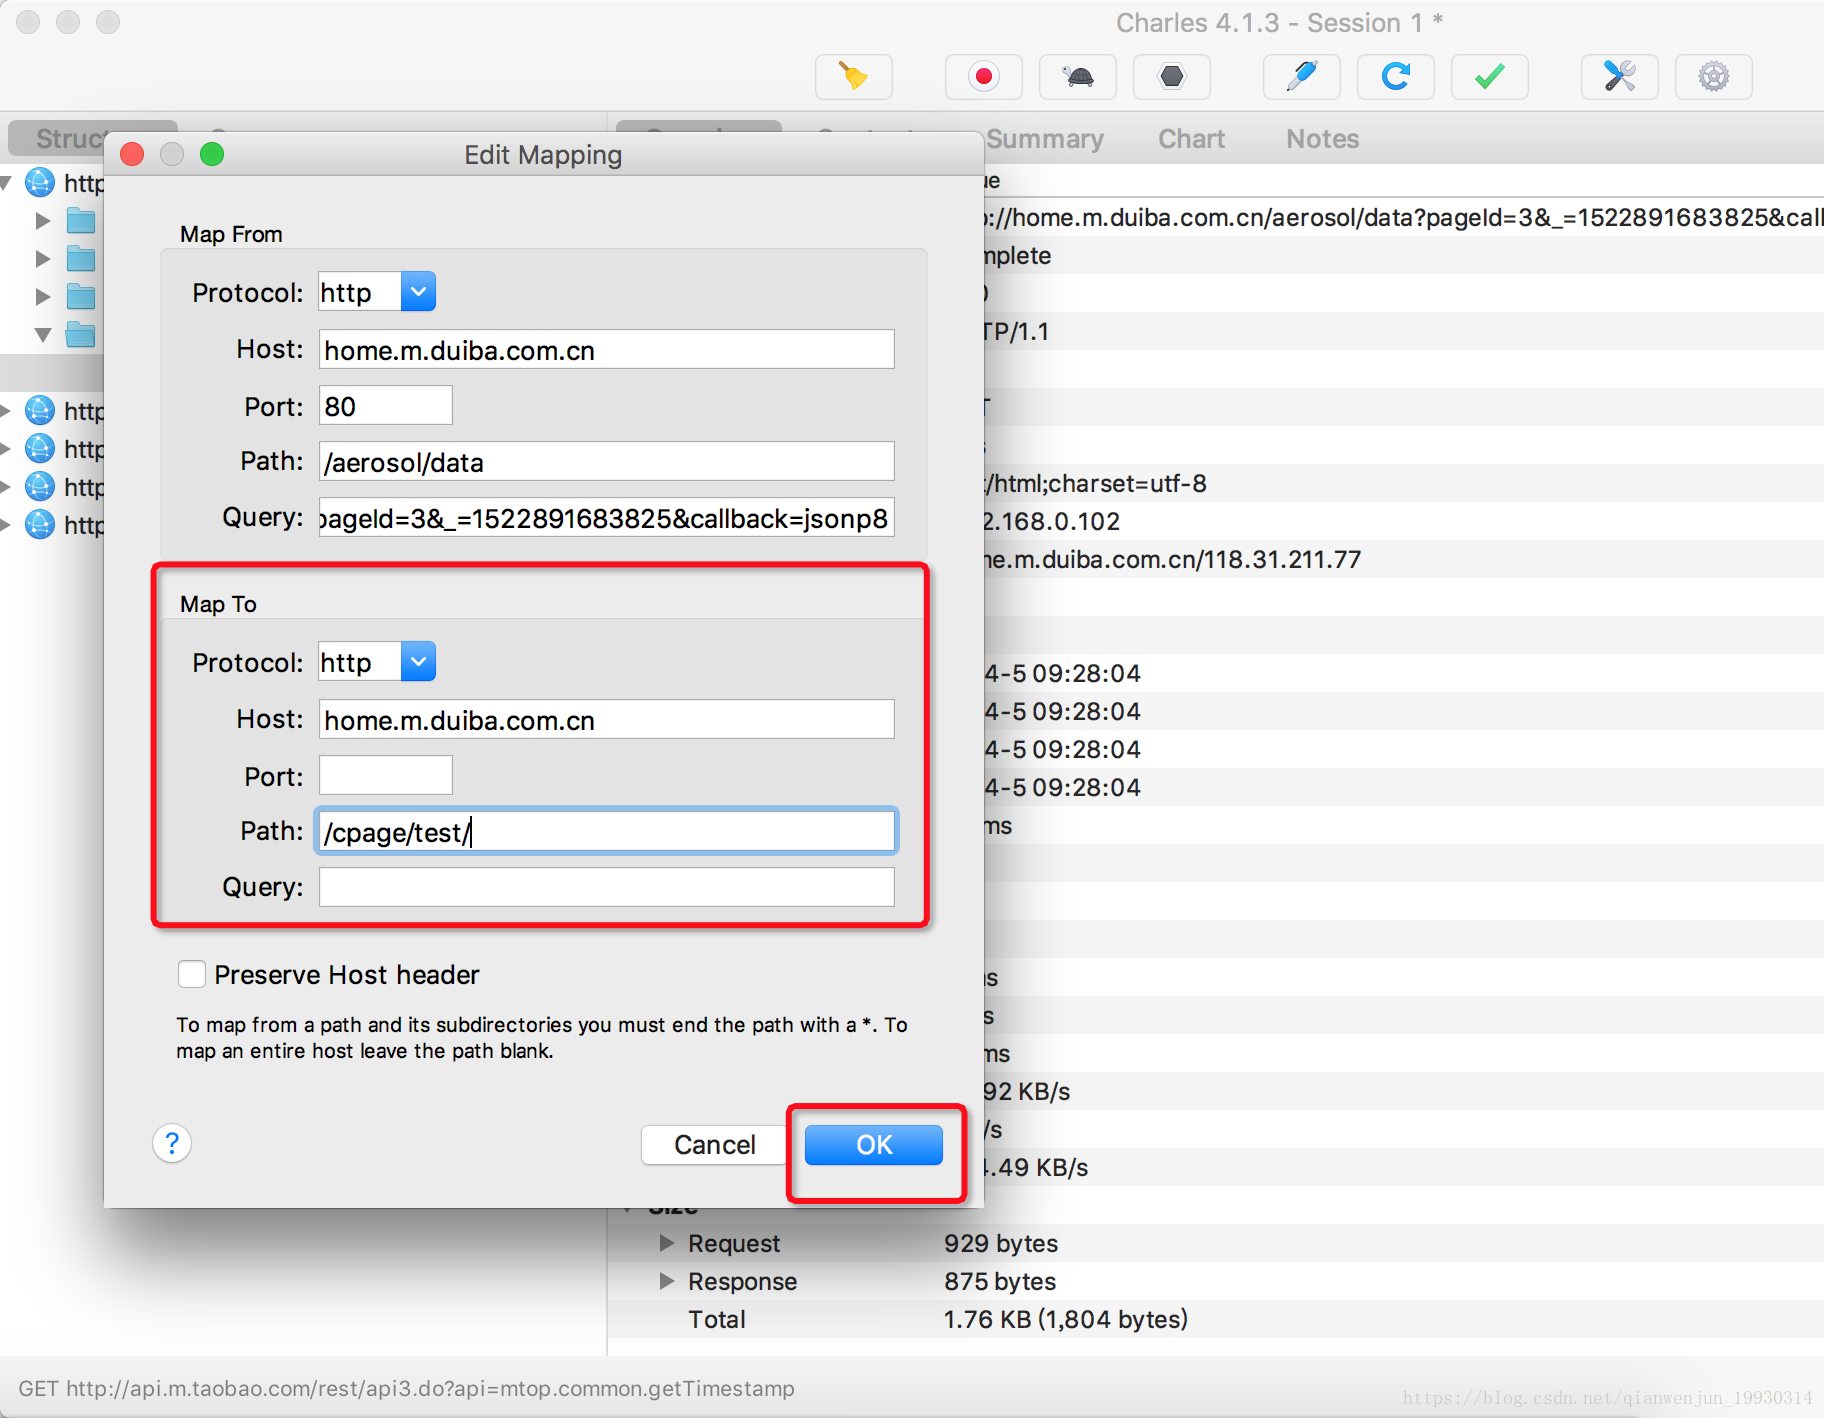This screenshot has height=1418, width=1824.
Task: Select the first globe host in the tree
Action: (40, 182)
